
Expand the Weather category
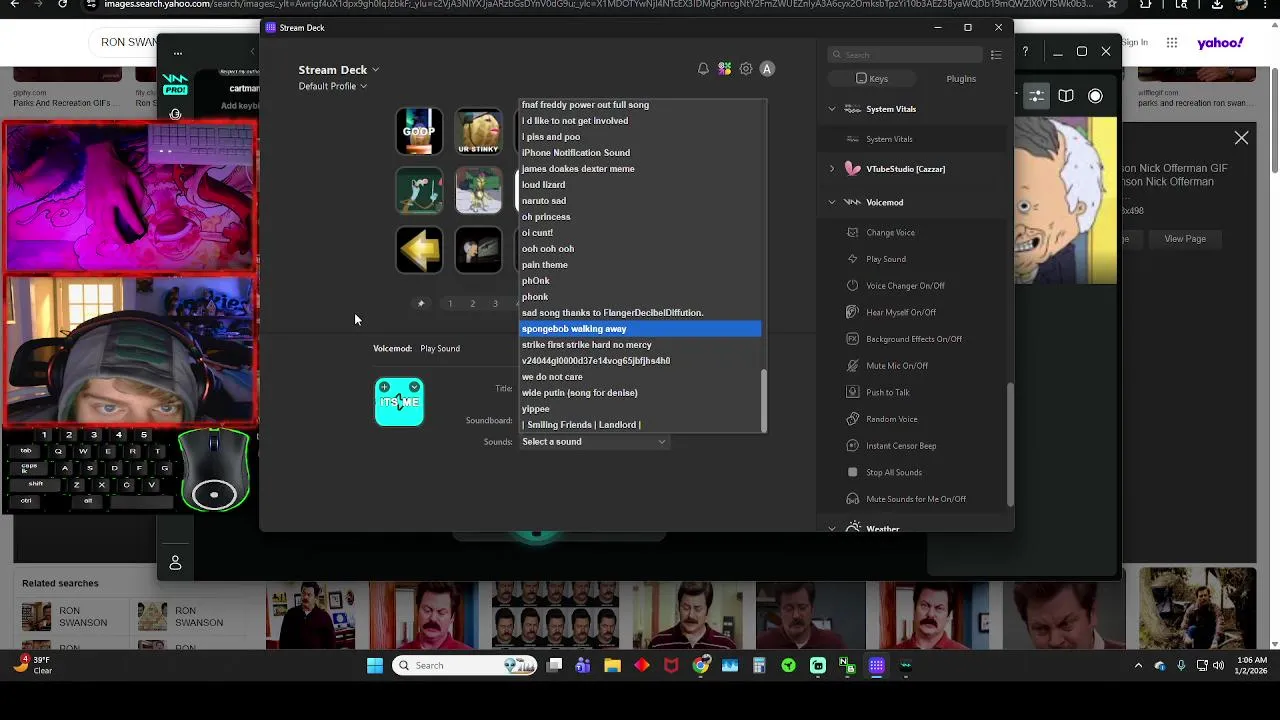(x=832, y=528)
